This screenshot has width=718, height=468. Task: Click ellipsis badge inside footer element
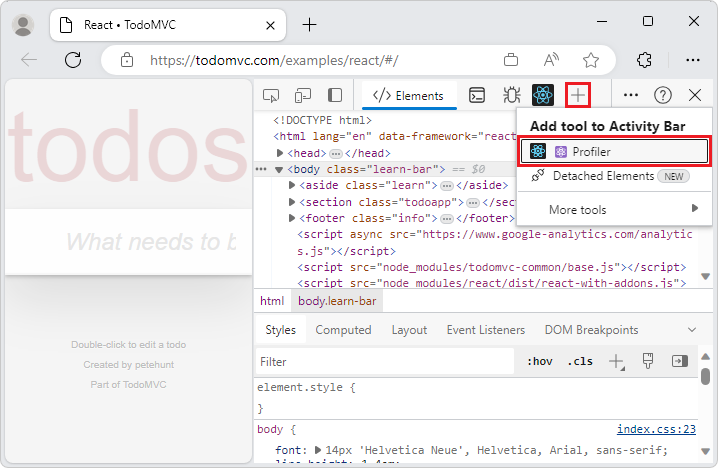click(x=447, y=218)
